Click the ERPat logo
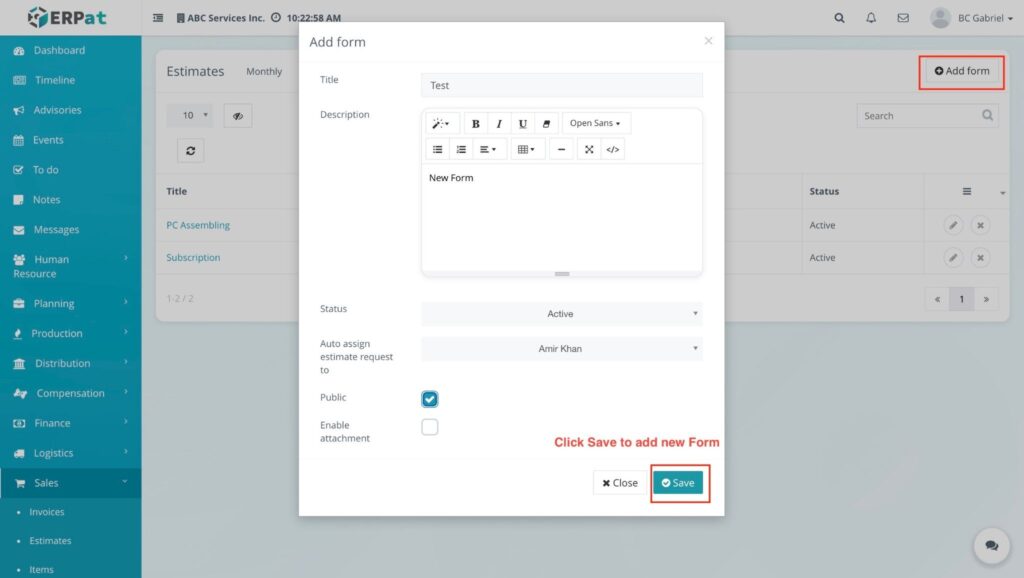The height and width of the screenshot is (578, 1024). [67, 17]
